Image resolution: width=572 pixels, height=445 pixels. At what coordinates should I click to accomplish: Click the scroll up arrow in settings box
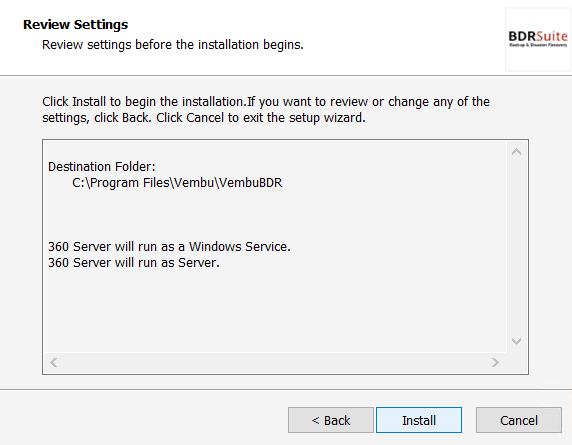516,152
